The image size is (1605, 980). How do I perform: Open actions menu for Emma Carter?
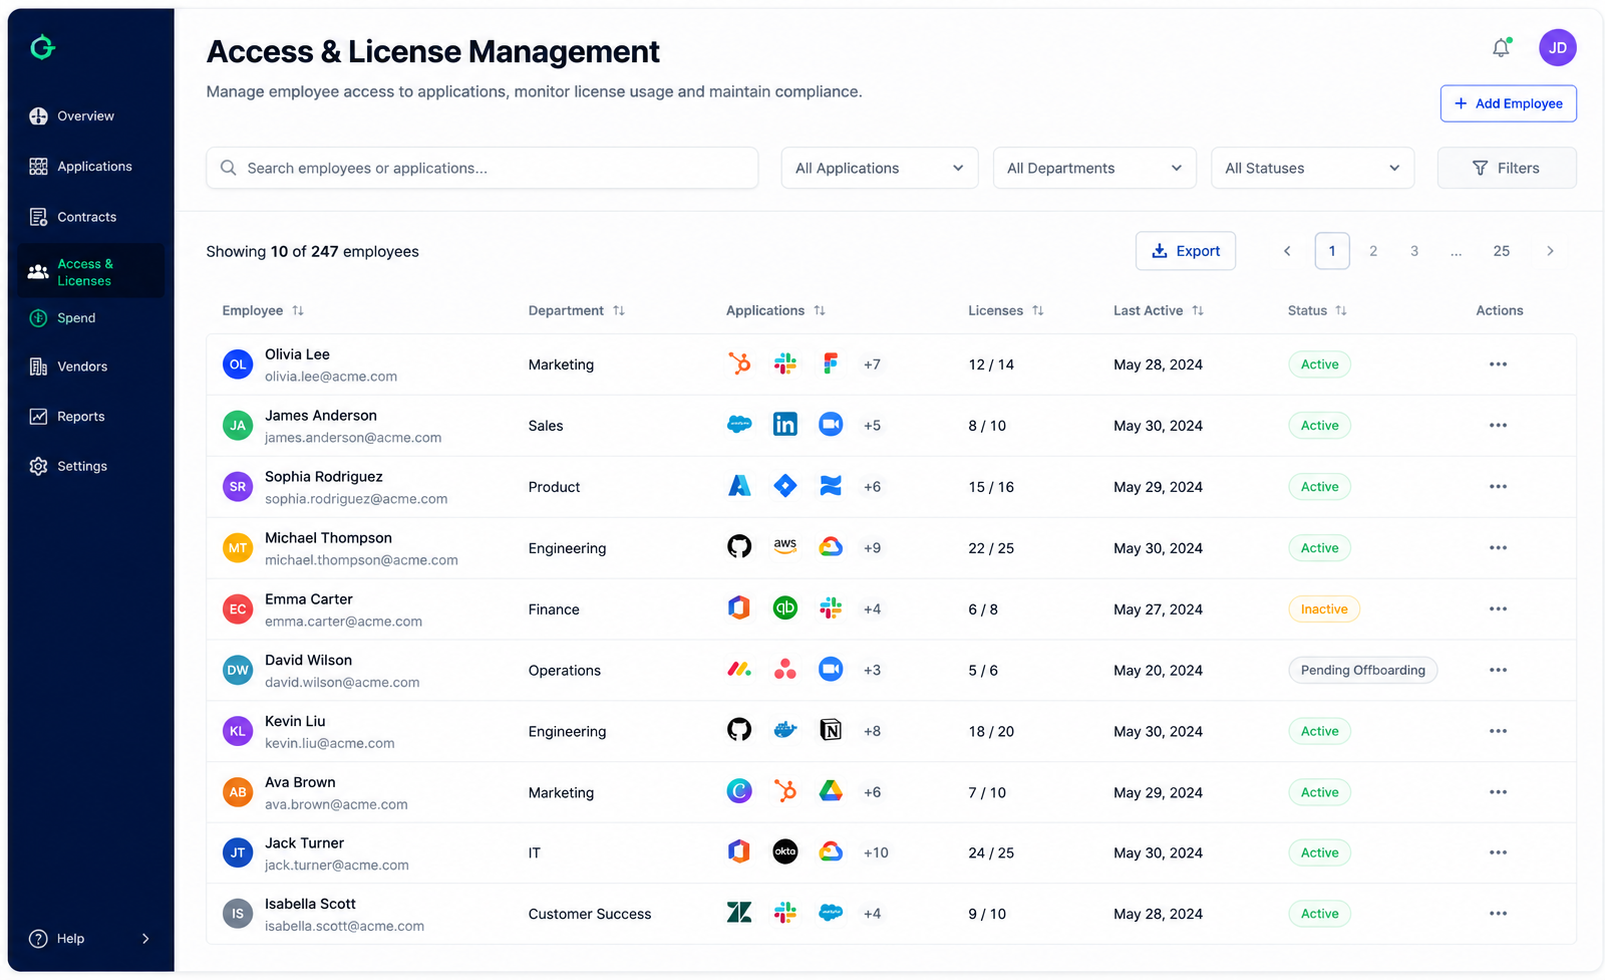(x=1497, y=608)
